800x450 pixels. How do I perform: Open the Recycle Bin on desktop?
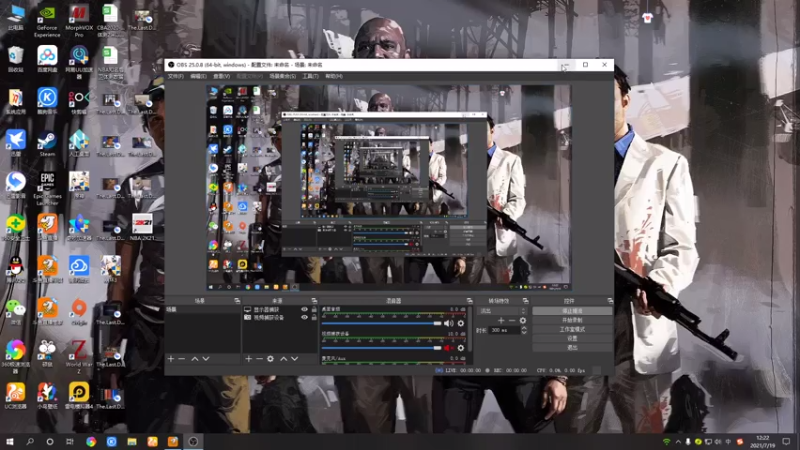(15, 59)
